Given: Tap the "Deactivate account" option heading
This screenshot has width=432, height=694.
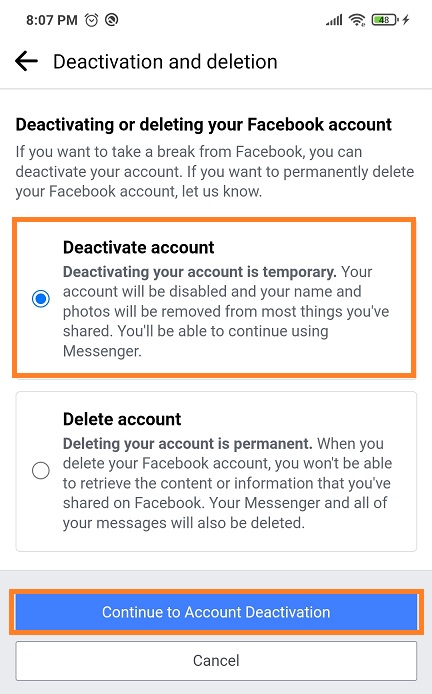Looking at the screenshot, I should pos(139,247).
